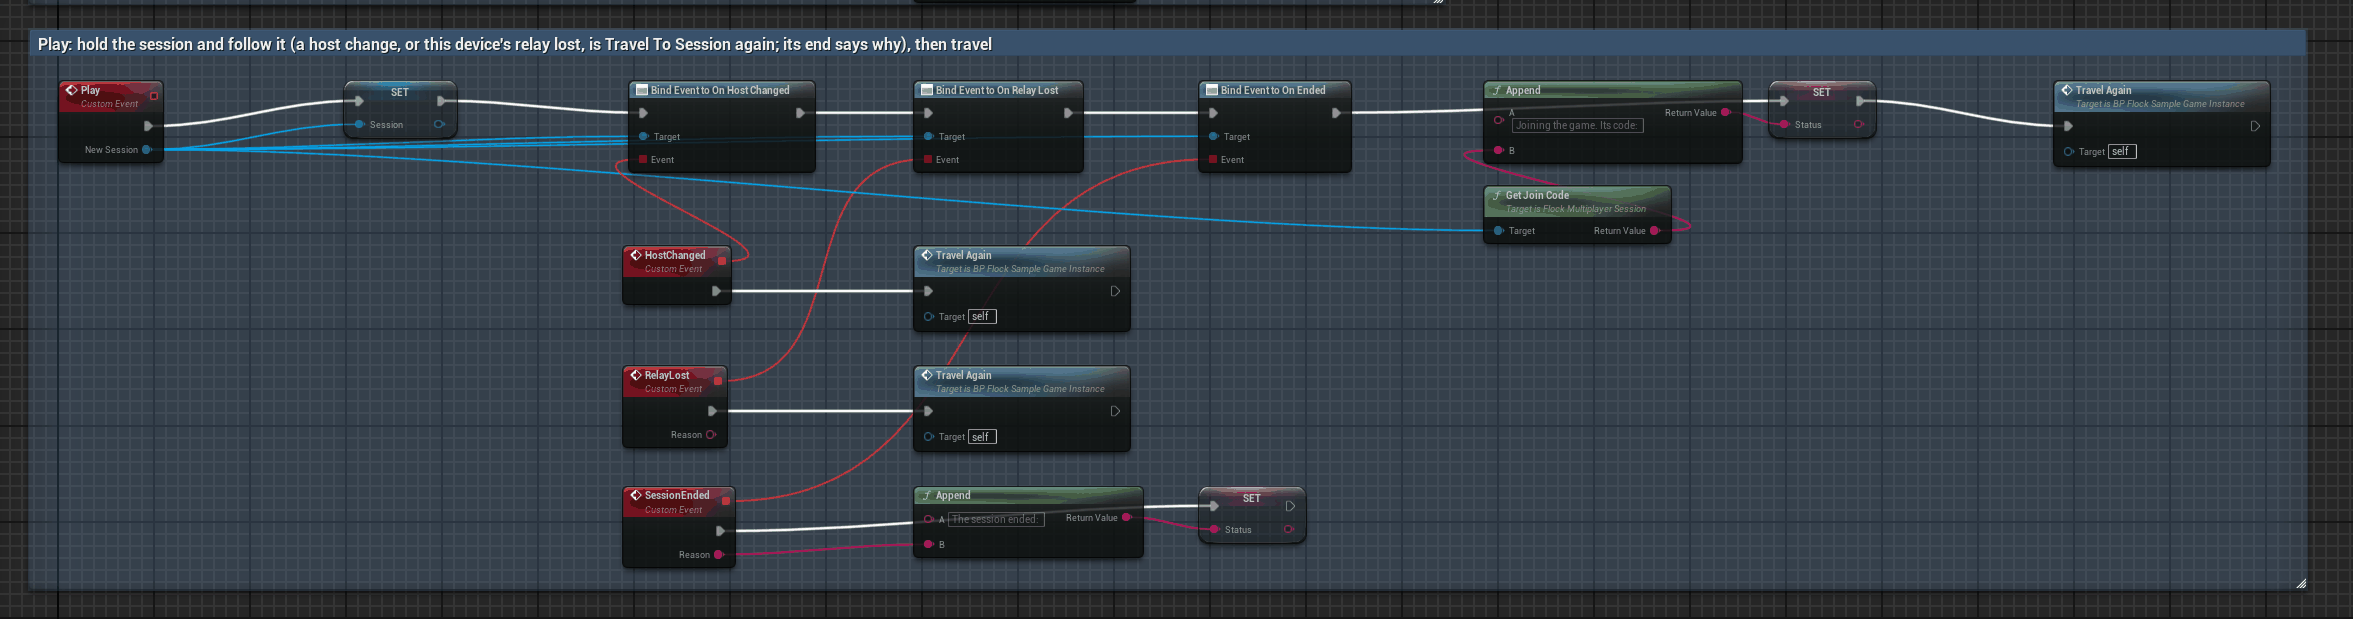The width and height of the screenshot is (2353, 619).
Task: Click the Play event's red delegate pin
Action: click(x=154, y=96)
